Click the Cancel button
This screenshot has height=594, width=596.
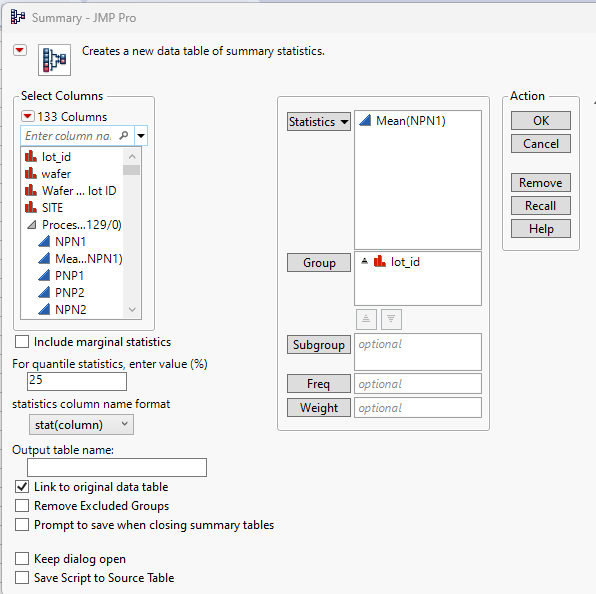click(541, 144)
